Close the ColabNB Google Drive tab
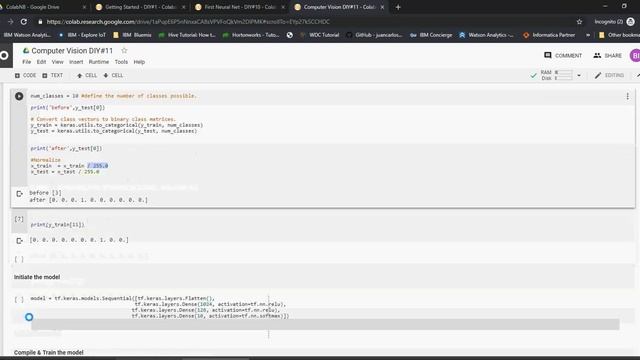The width and height of the screenshot is (640, 360). 84,7
